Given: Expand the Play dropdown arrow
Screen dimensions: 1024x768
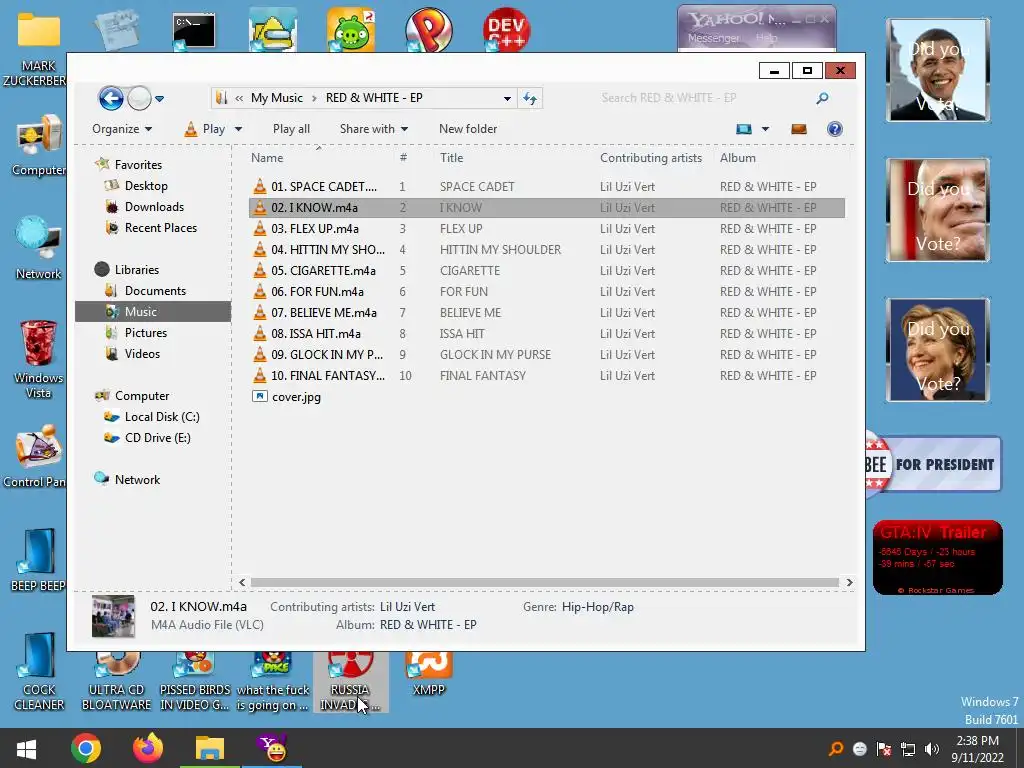Looking at the screenshot, I should tap(238, 129).
